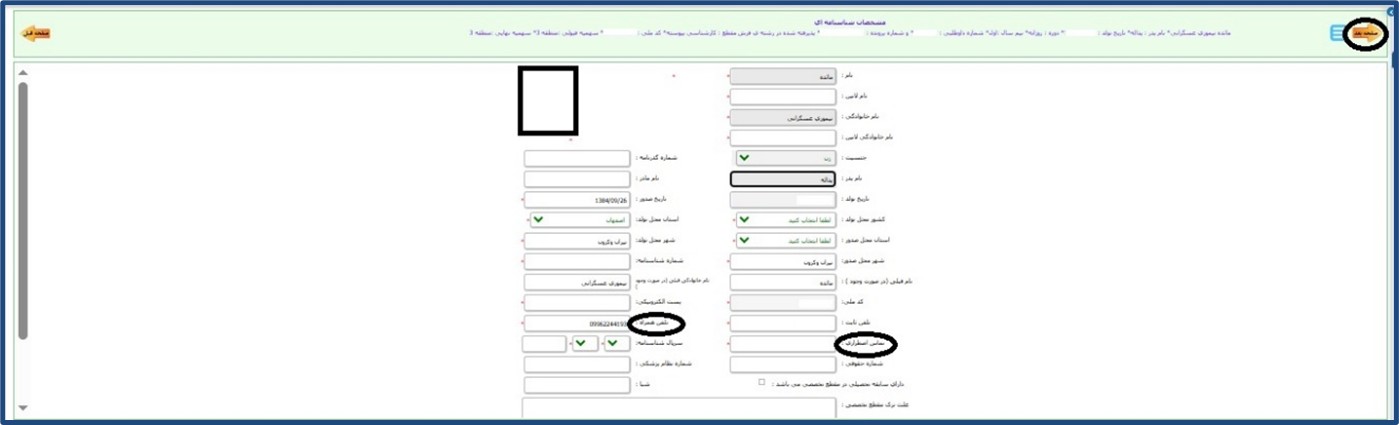
Task: Click the scrollbar up arrow
Action: (22, 73)
